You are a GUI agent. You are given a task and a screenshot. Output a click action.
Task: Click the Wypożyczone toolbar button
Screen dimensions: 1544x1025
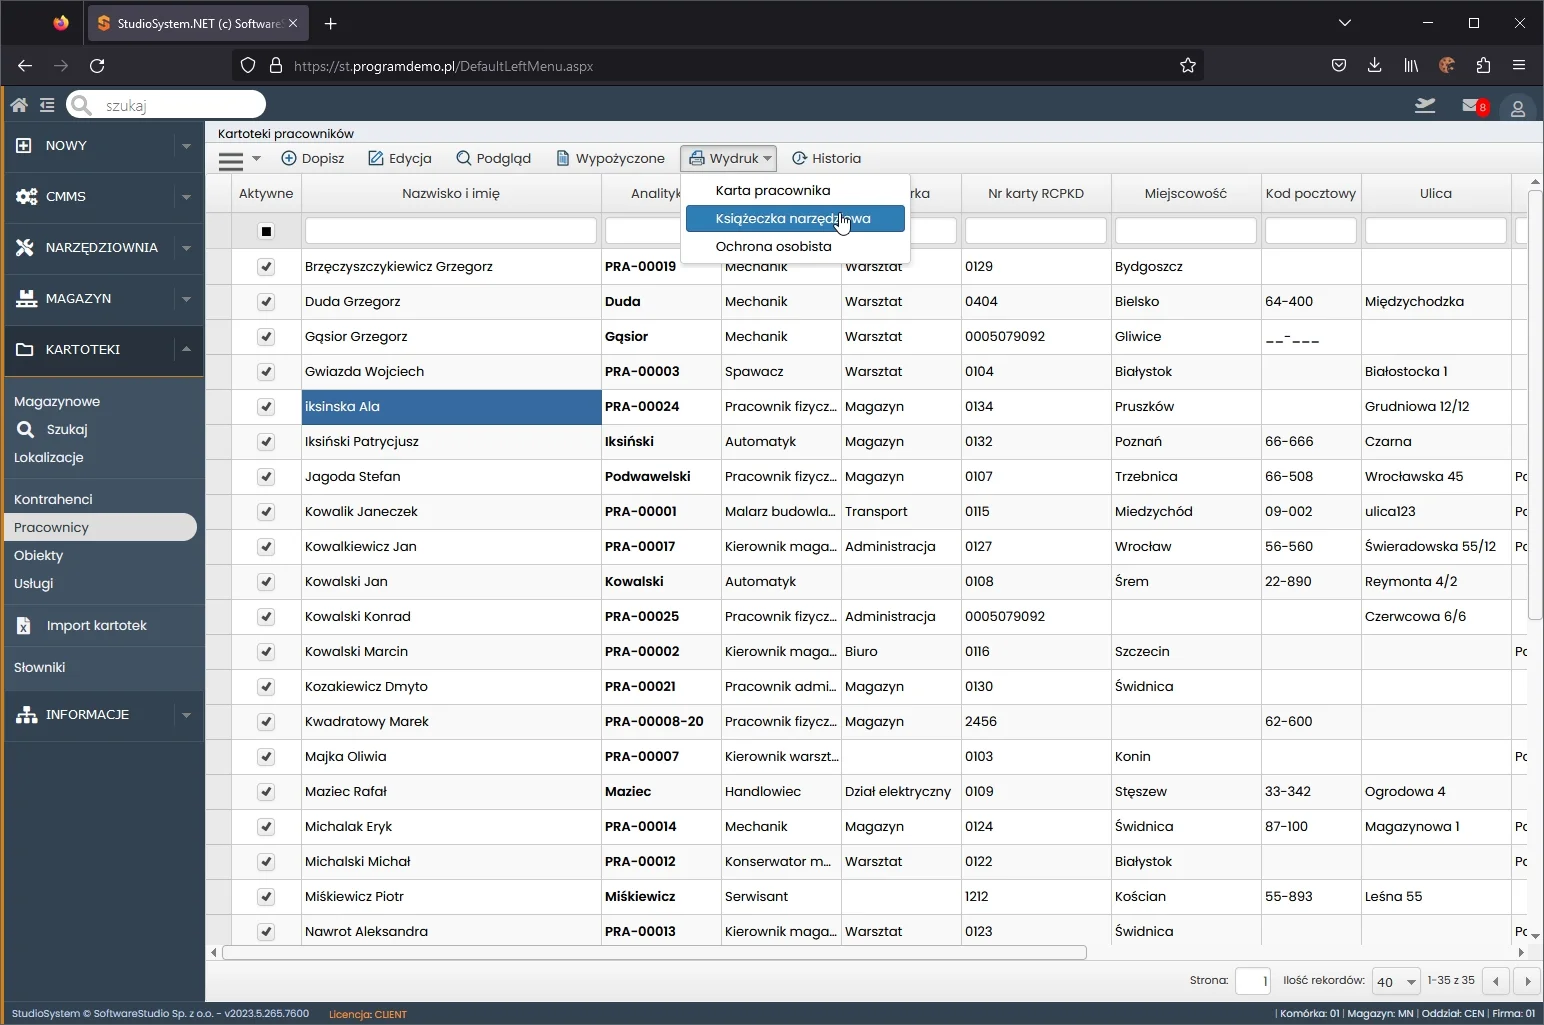pyautogui.click(x=610, y=158)
